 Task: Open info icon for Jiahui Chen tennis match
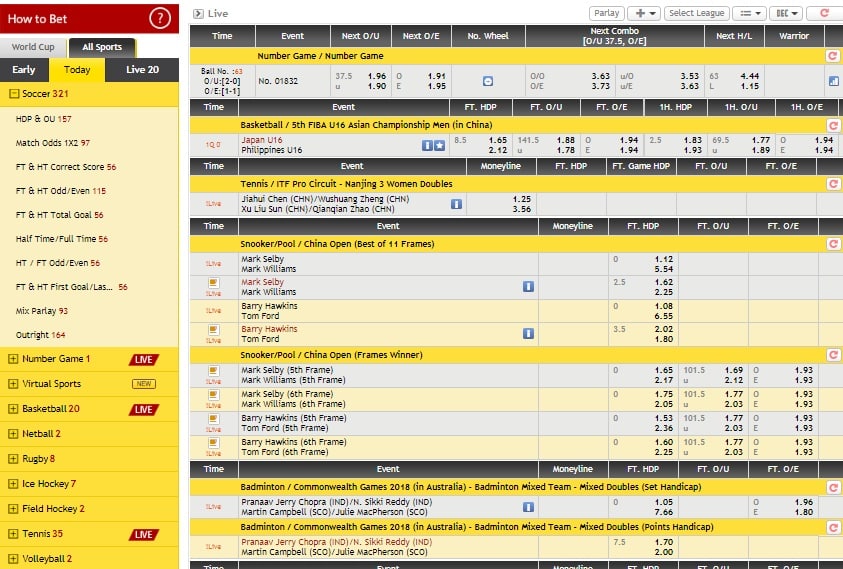(x=456, y=204)
